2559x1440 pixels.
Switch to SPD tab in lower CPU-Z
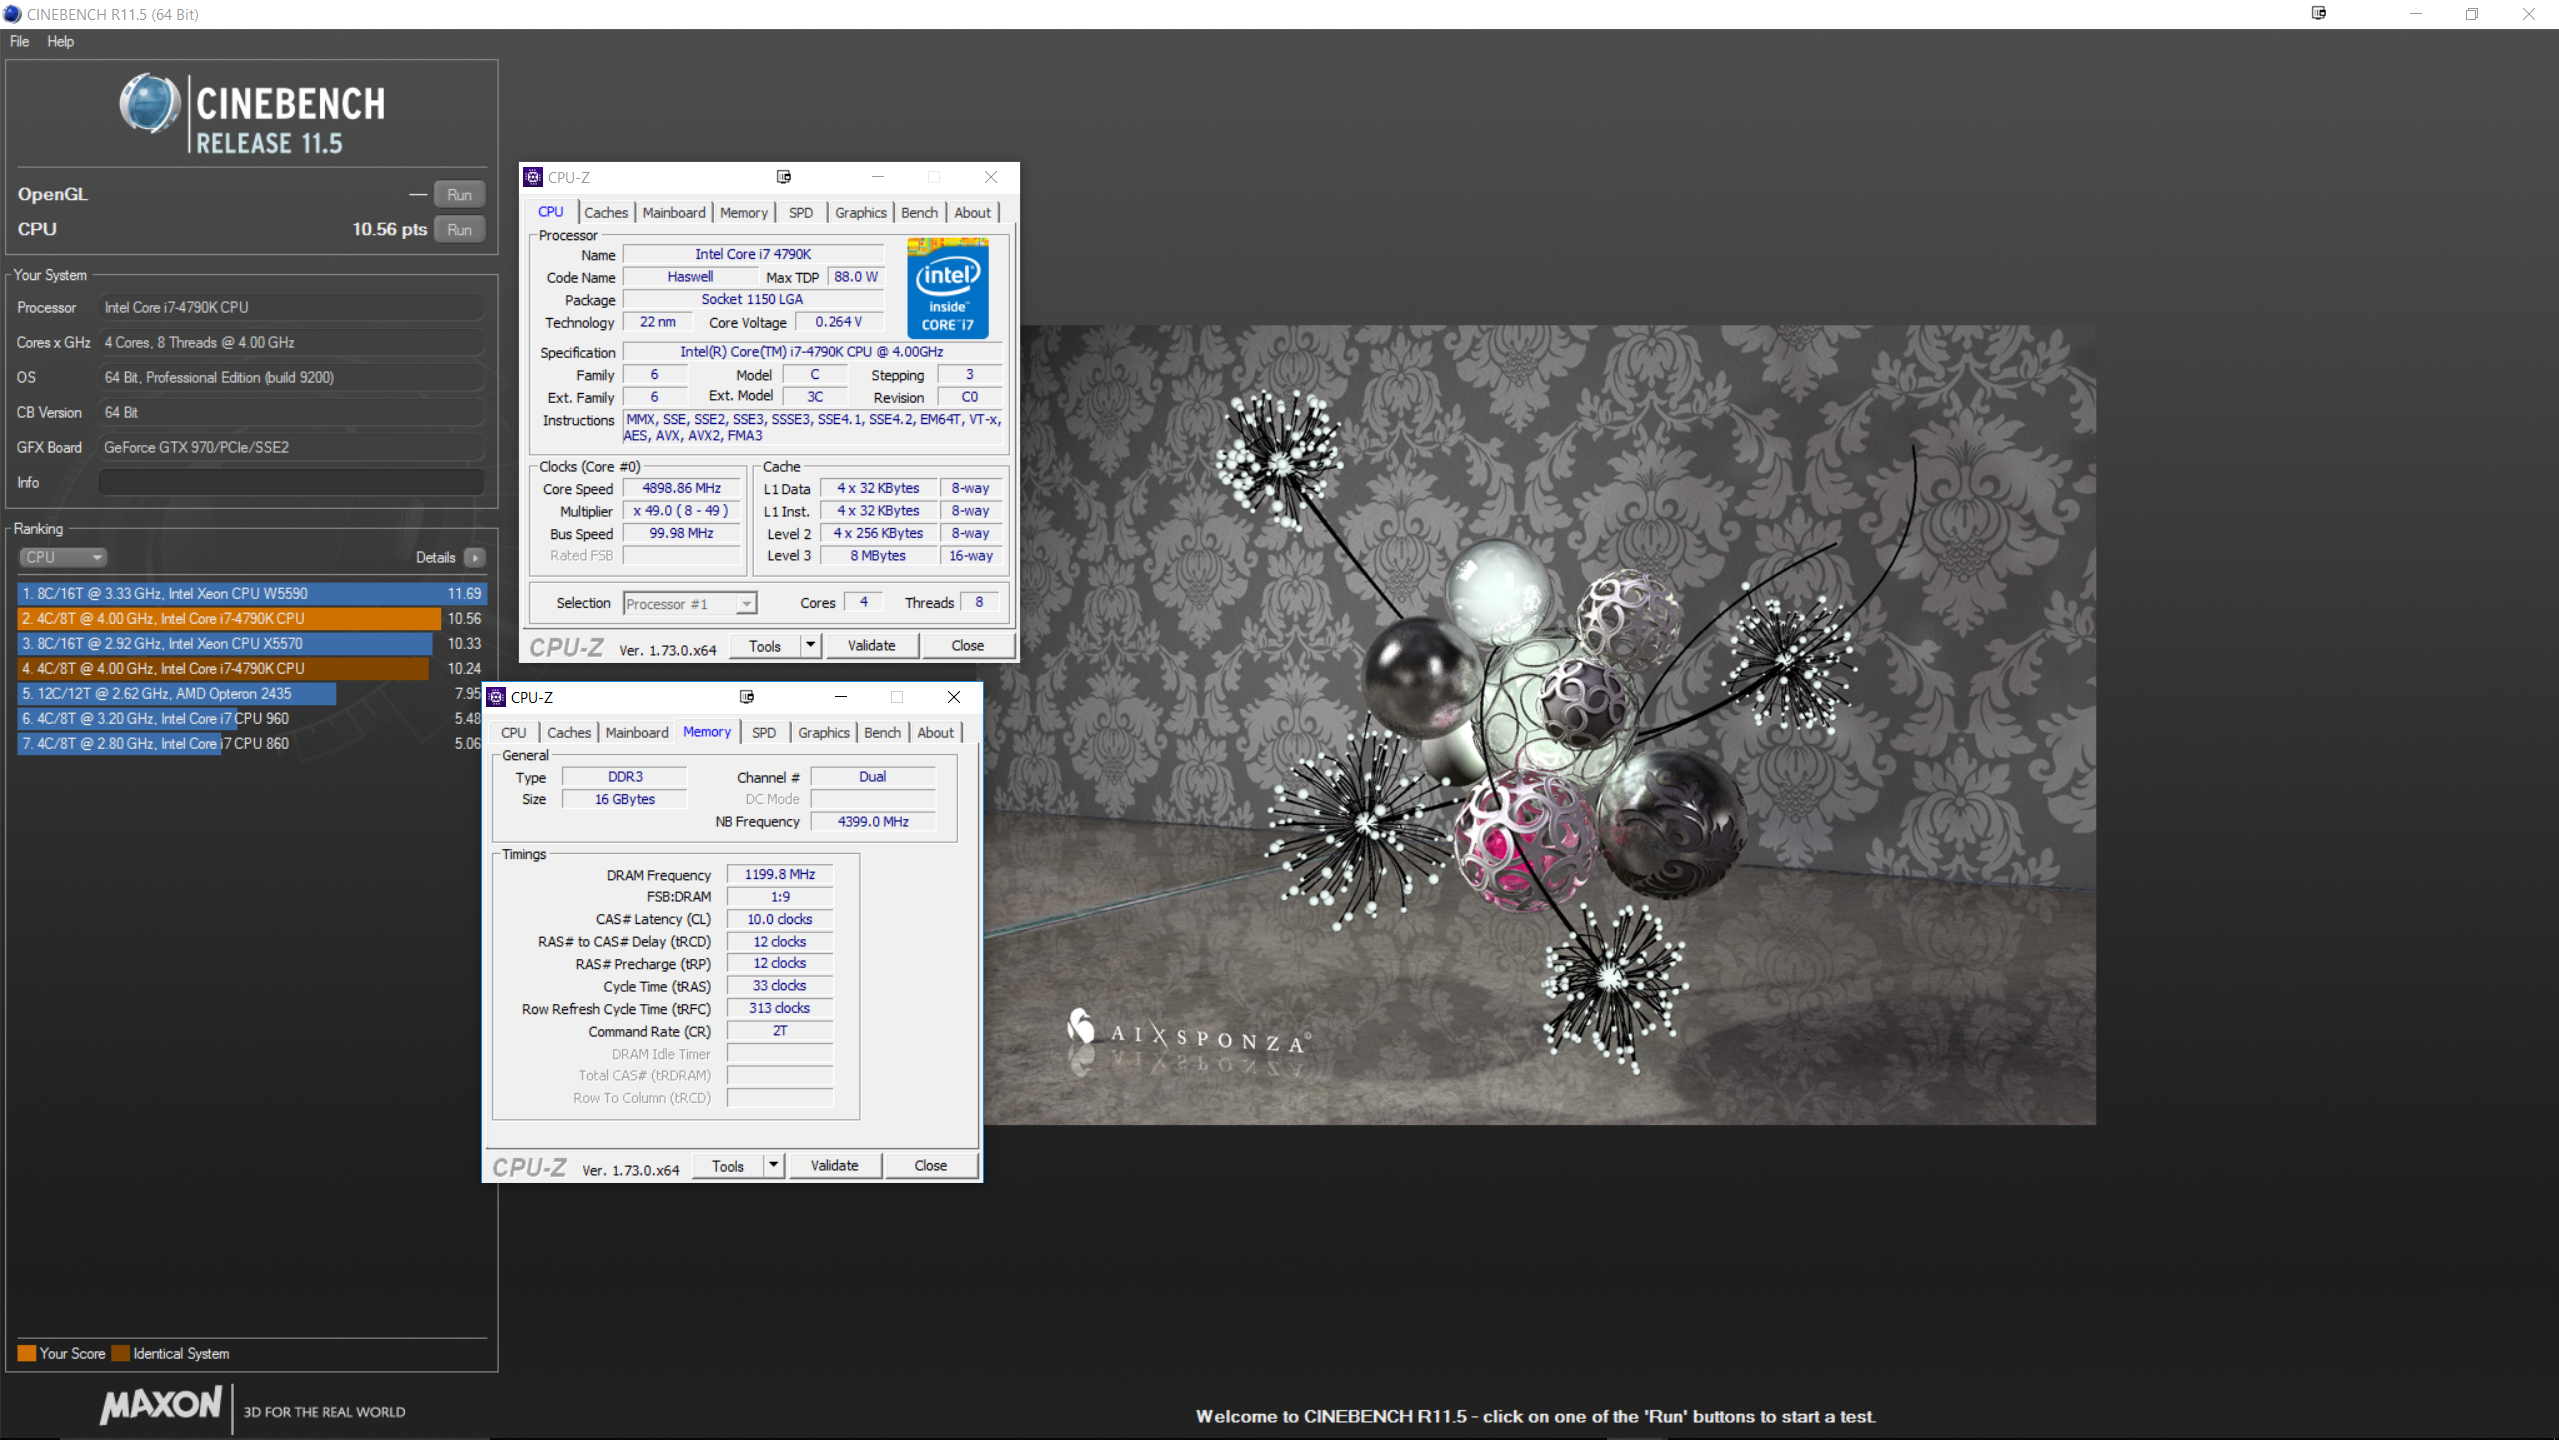coord(764,732)
